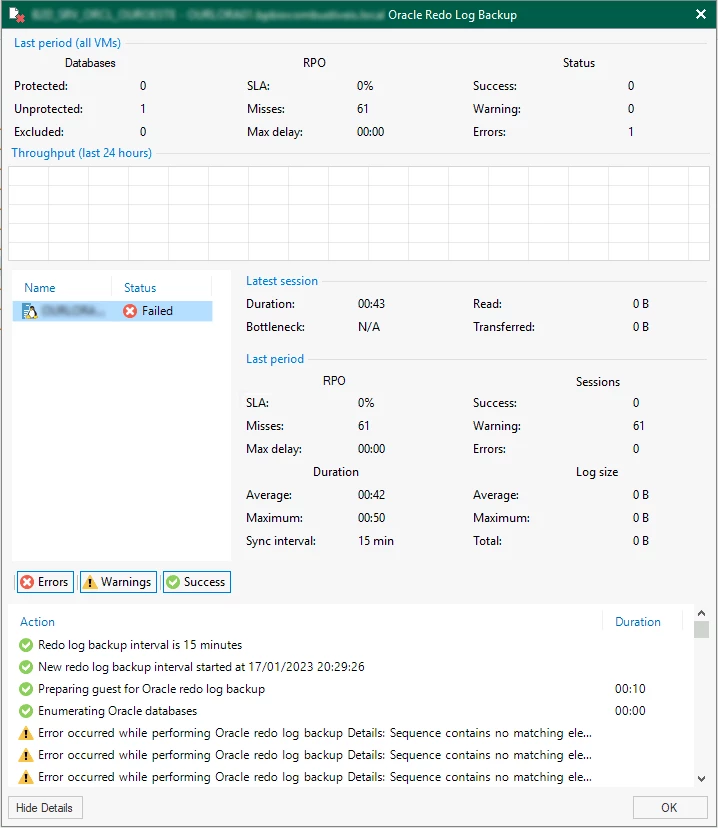The width and height of the screenshot is (718, 828).
Task: Click the '00:10' duration value in log
Action: point(630,689)
